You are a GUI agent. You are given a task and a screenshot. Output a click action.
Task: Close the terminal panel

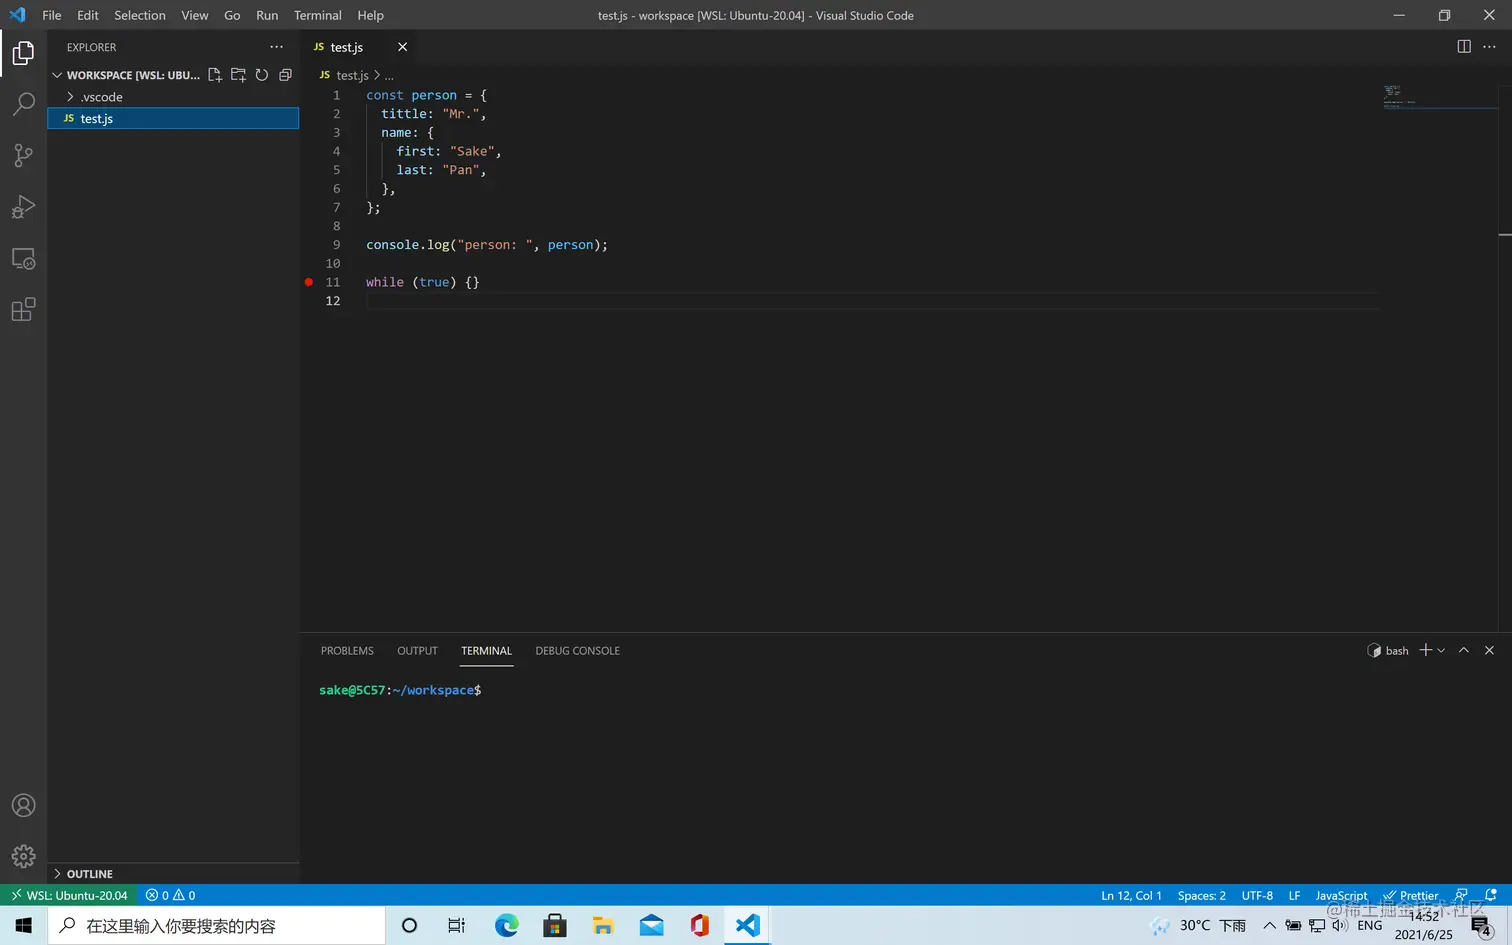pos(1489,650)
